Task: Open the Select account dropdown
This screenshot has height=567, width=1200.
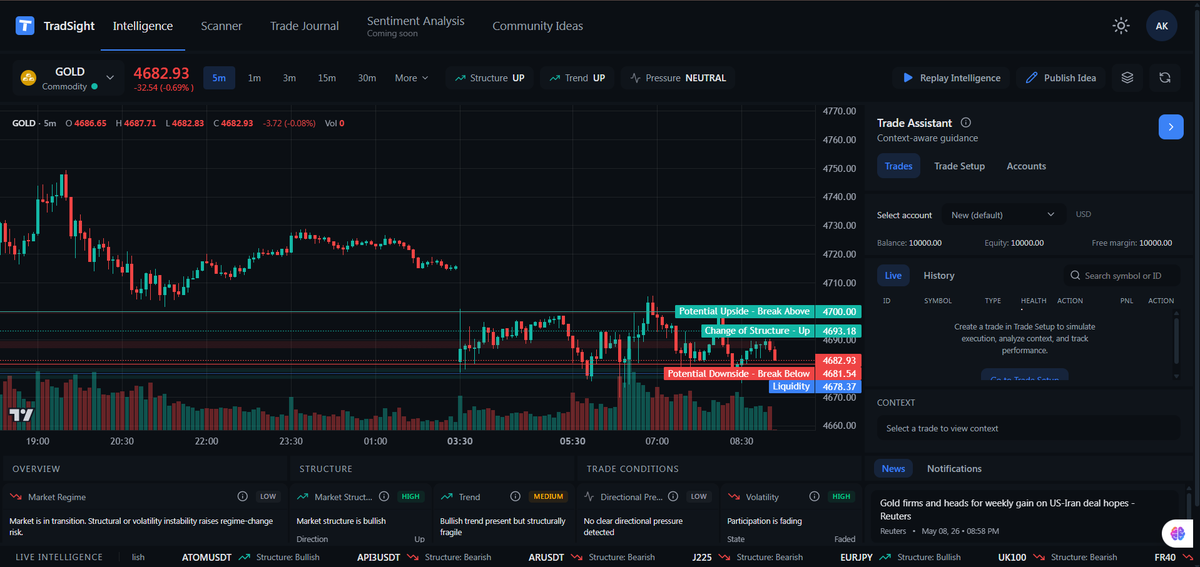Action: click(1003, 215)
